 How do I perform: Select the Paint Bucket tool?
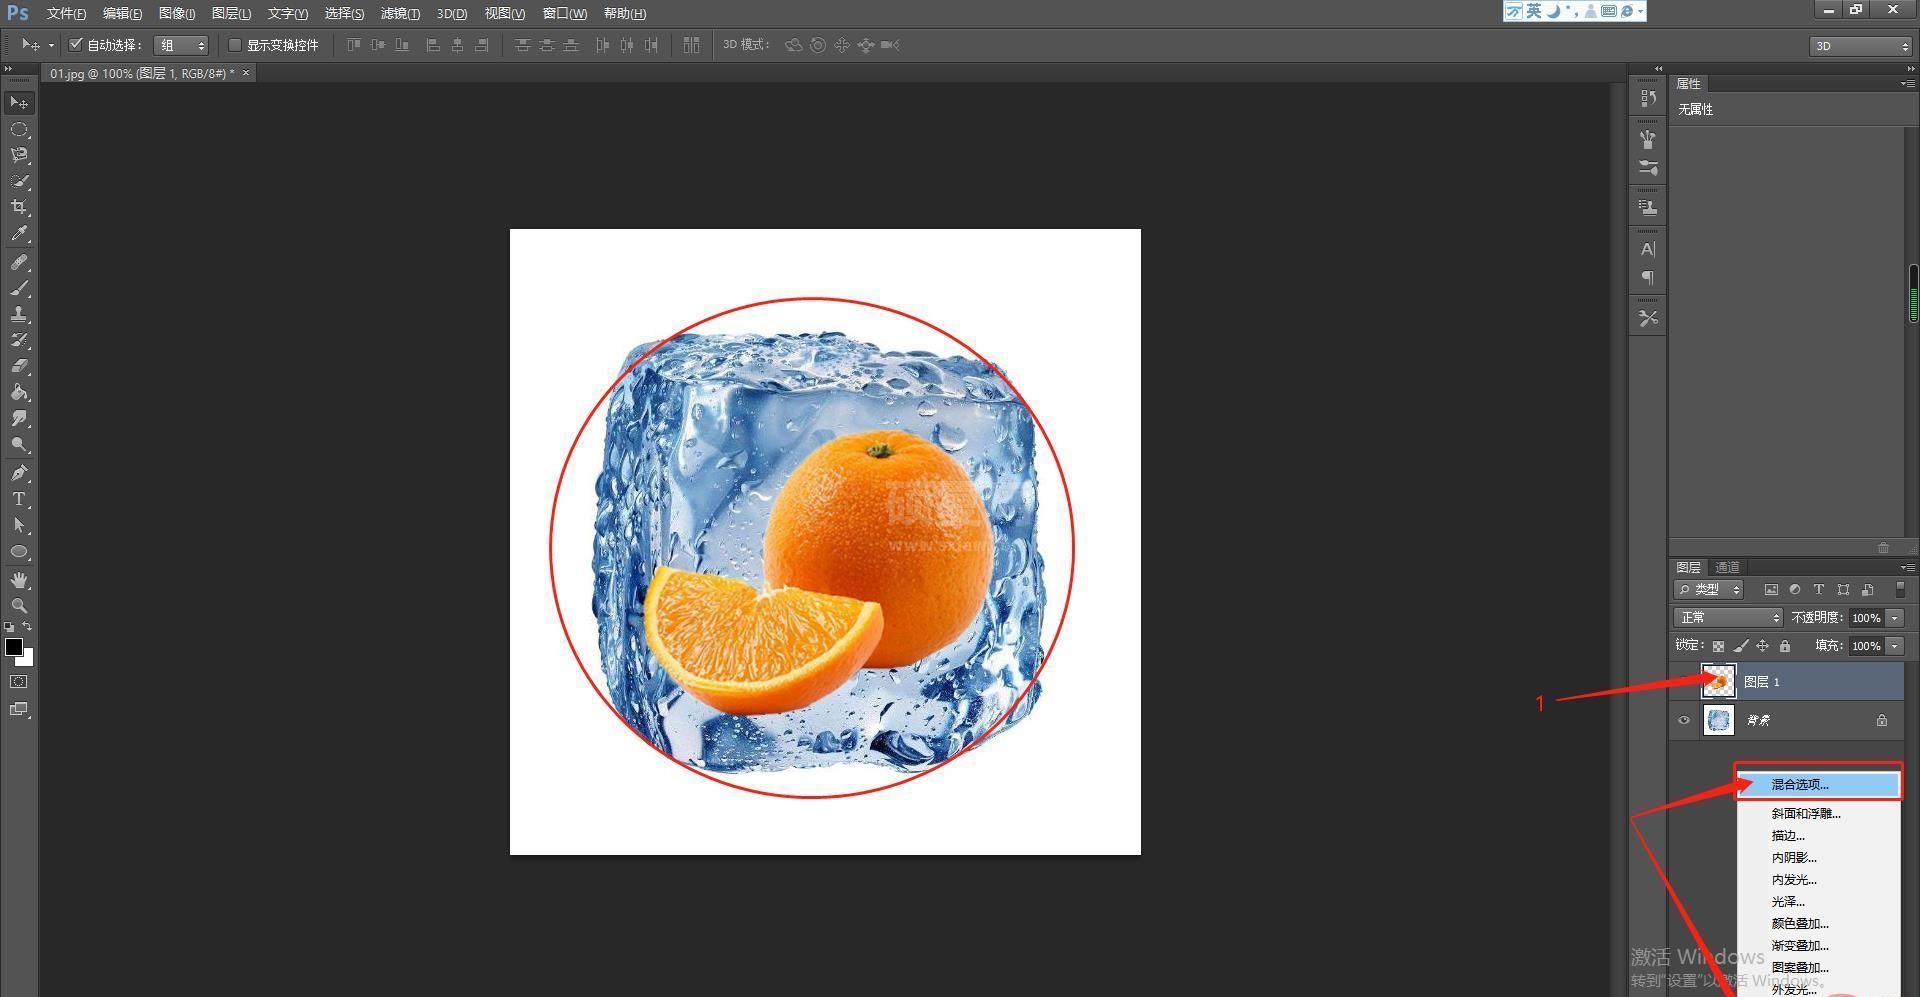click(19, 392)
